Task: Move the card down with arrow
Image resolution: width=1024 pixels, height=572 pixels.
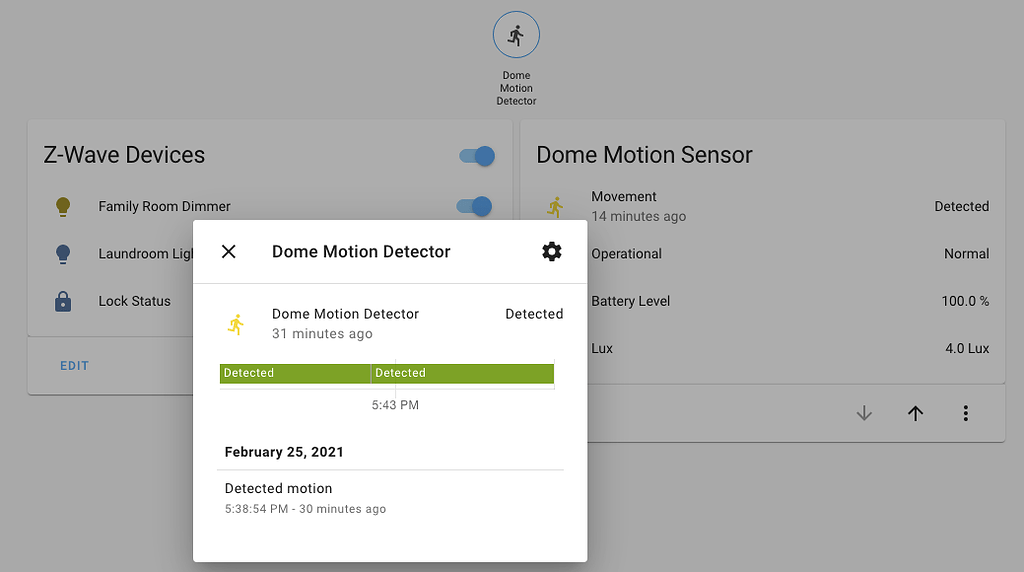Action: [x=864, y=413]
